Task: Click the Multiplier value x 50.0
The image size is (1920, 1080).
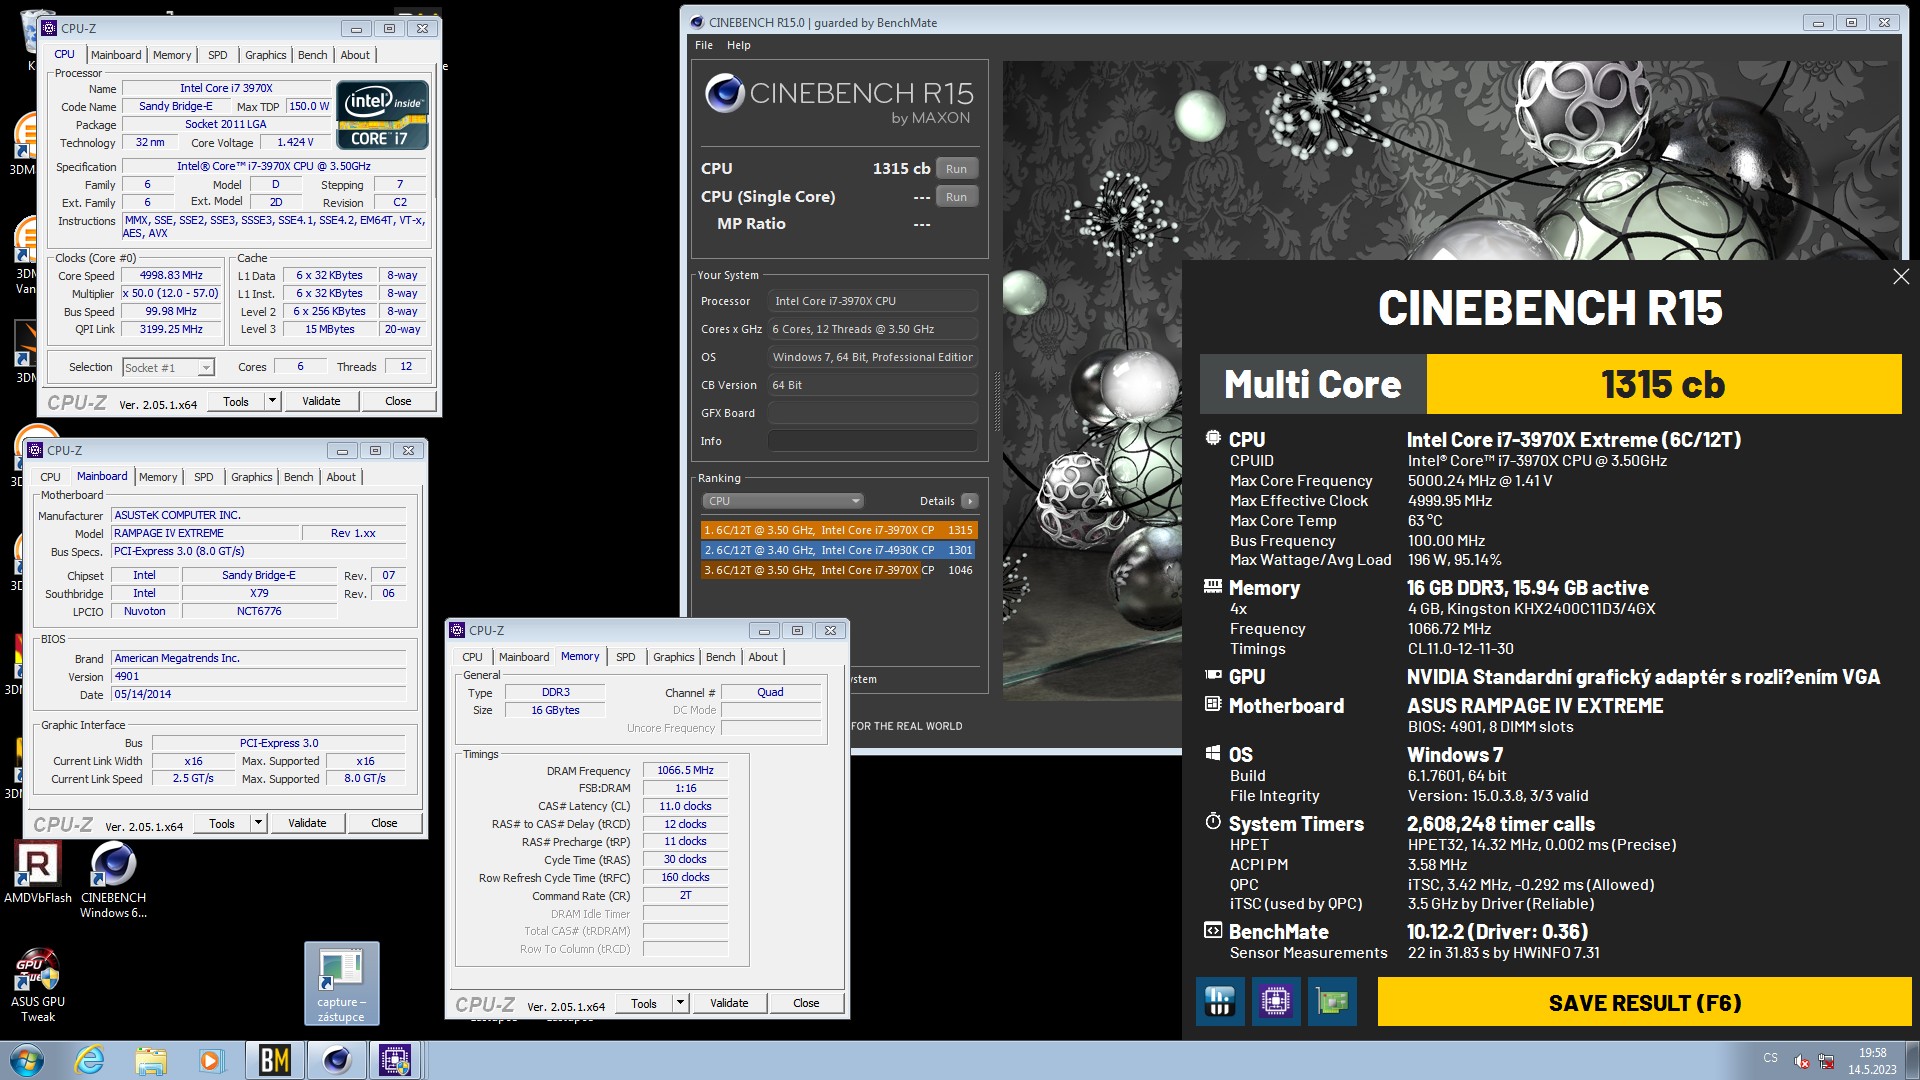Action: (x=171, y=293)
